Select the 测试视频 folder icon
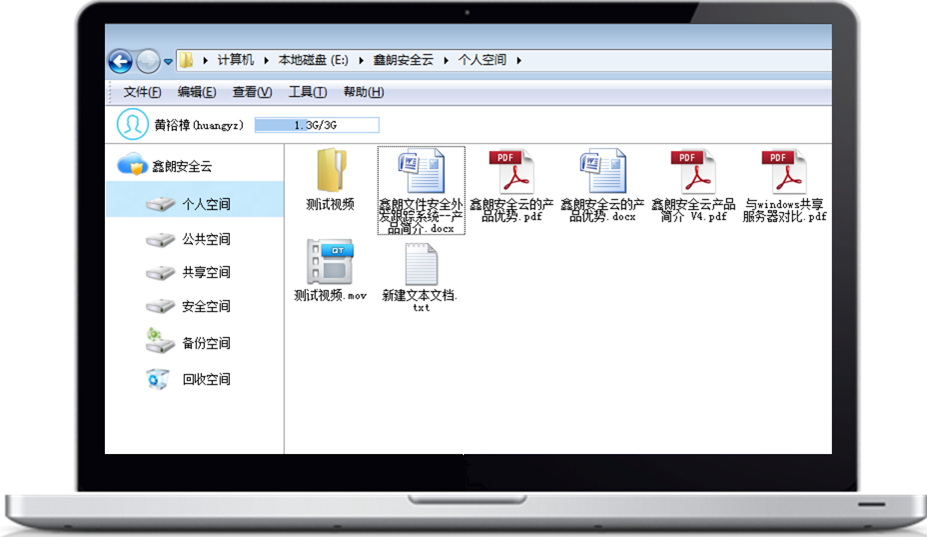Screen dimensions: 927x537 click(330, 171)
